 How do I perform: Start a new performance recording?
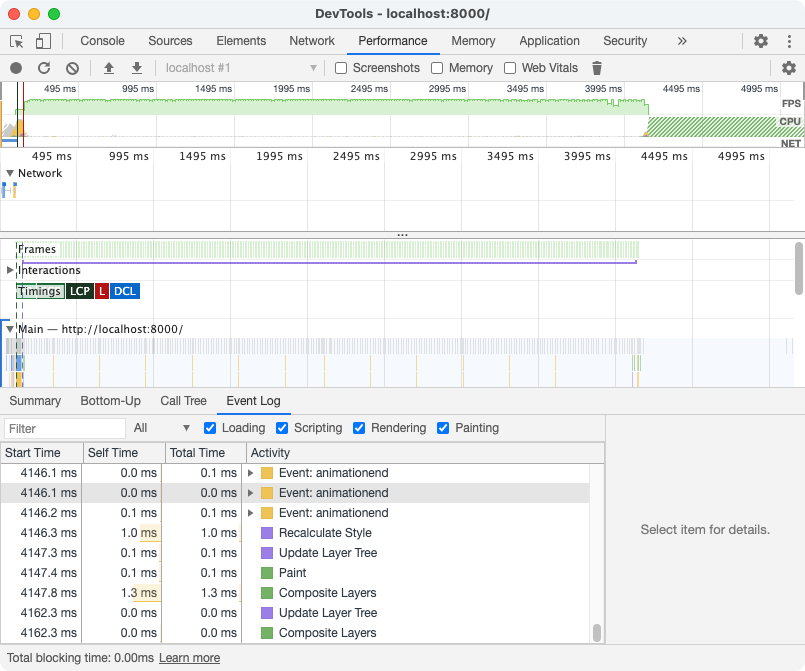[x=14, y=68]
